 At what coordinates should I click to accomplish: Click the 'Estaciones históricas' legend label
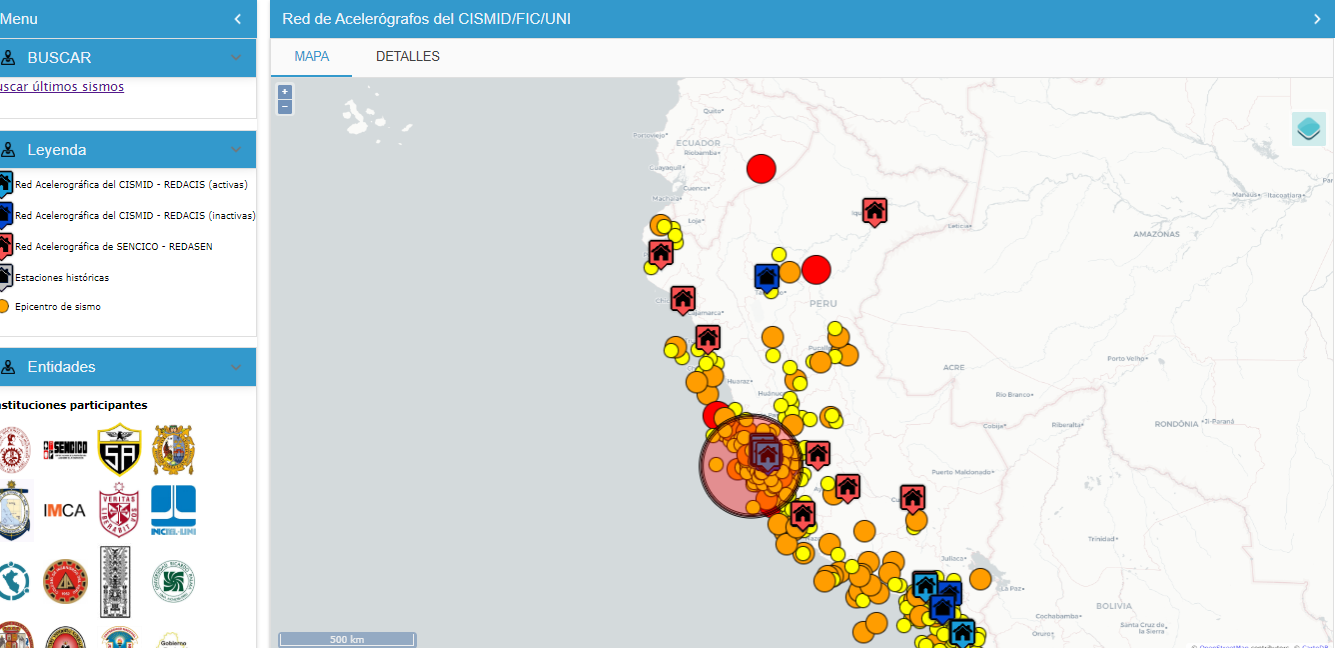point(62,277)
